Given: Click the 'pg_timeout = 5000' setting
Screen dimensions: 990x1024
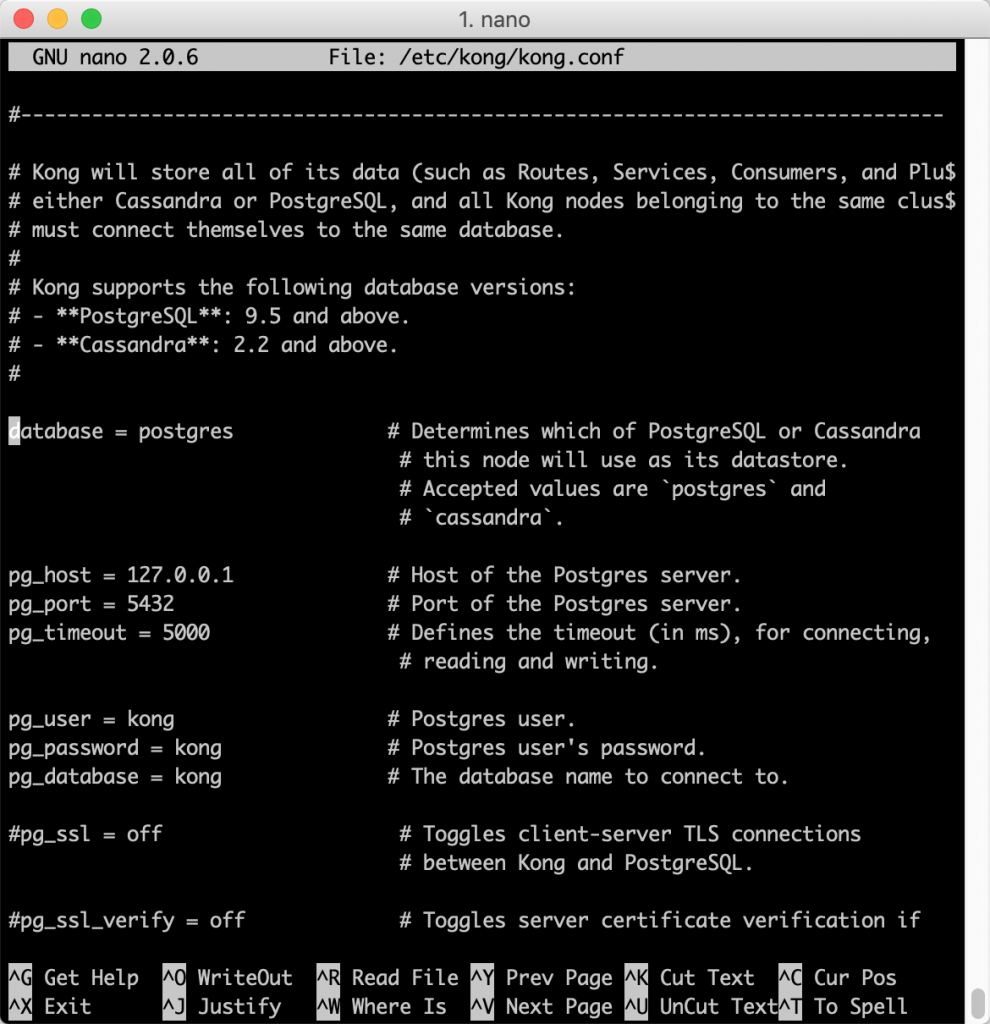Looking at the screenshot, I should point(109,633).
